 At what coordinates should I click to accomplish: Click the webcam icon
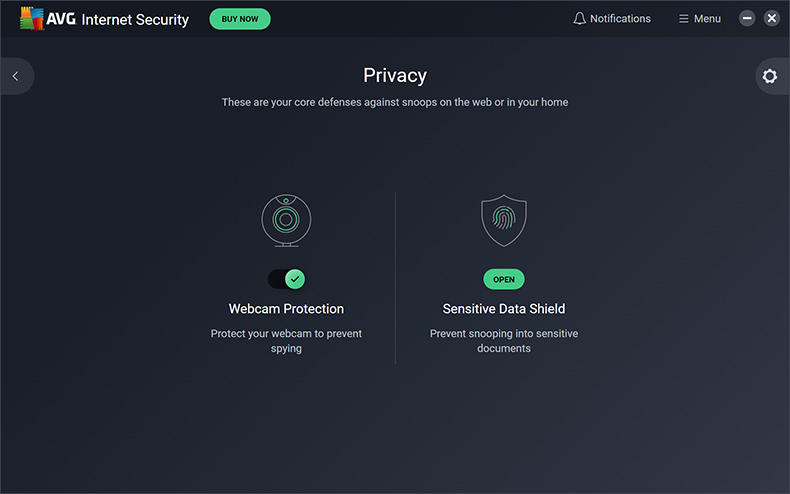pos(286,220)
